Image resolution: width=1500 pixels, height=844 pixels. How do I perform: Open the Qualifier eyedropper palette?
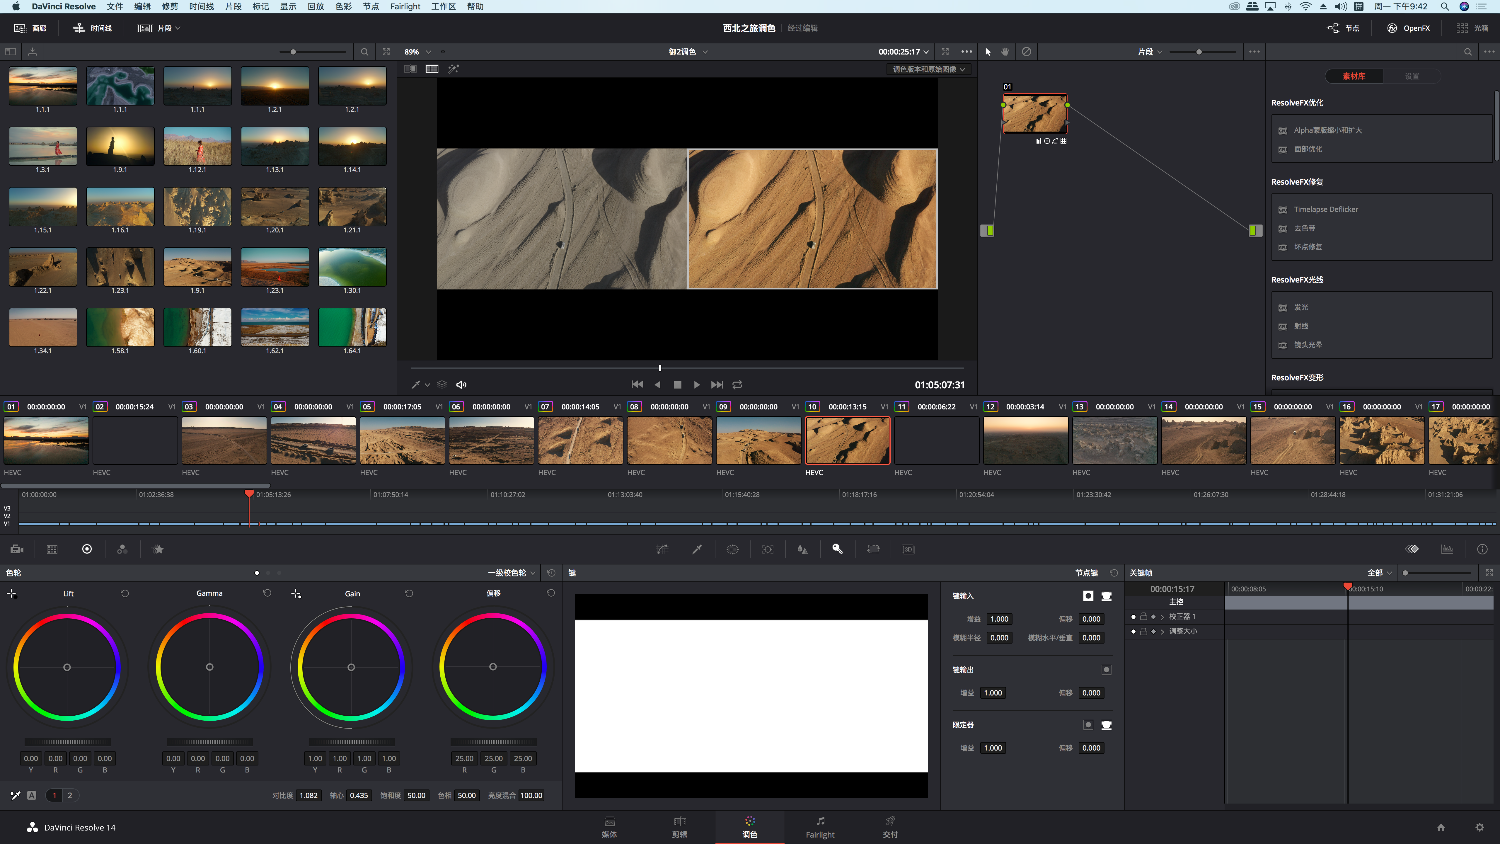(x=697, y=549)
